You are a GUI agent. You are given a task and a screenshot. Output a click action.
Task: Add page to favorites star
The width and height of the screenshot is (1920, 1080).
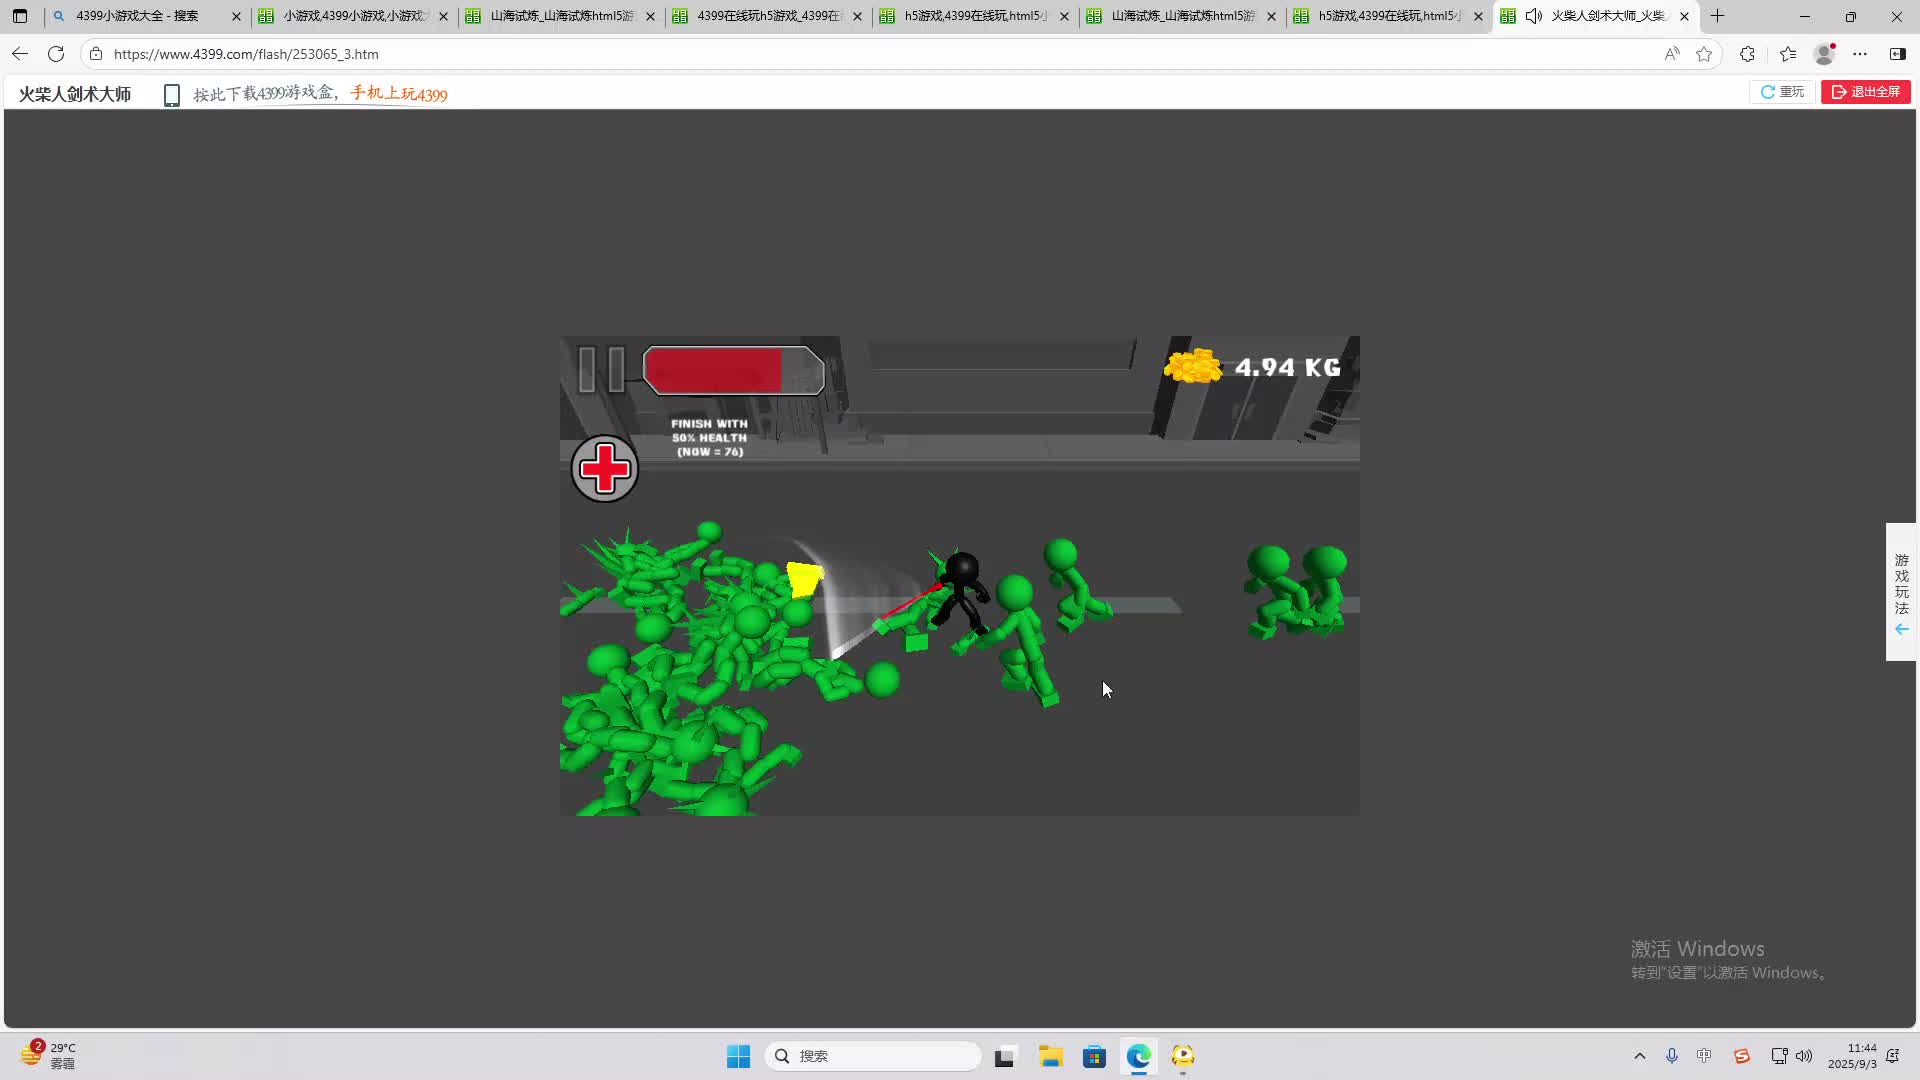(1704, 54)
